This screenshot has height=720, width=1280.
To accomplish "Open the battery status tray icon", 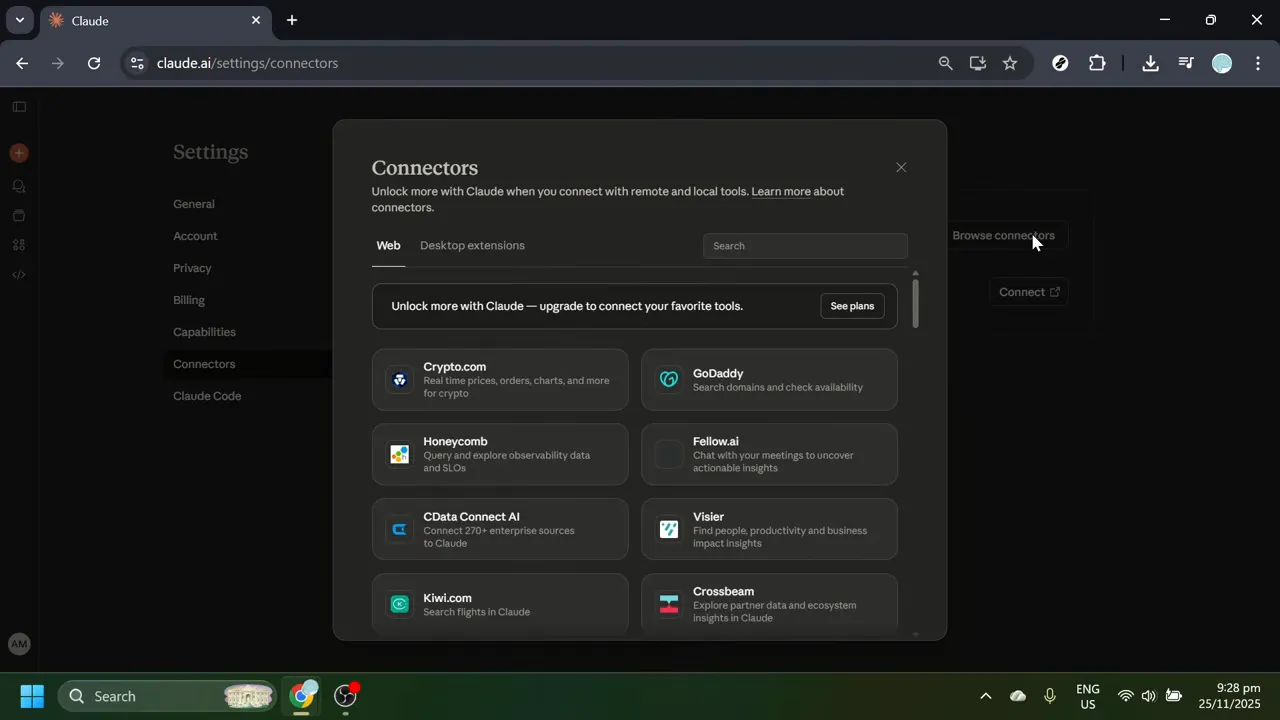I will coord(1174,696).
